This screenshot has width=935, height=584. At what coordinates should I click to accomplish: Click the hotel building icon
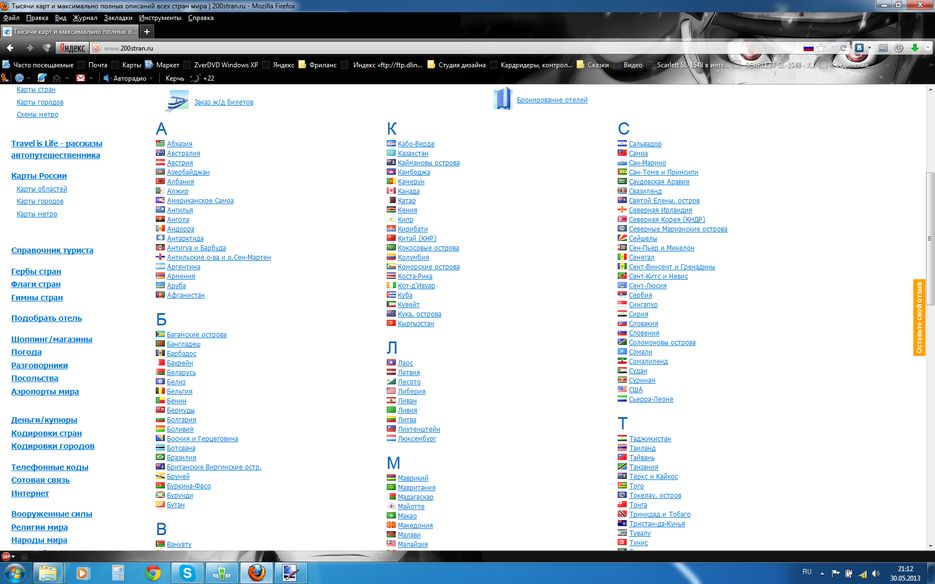tap(503, 99)
